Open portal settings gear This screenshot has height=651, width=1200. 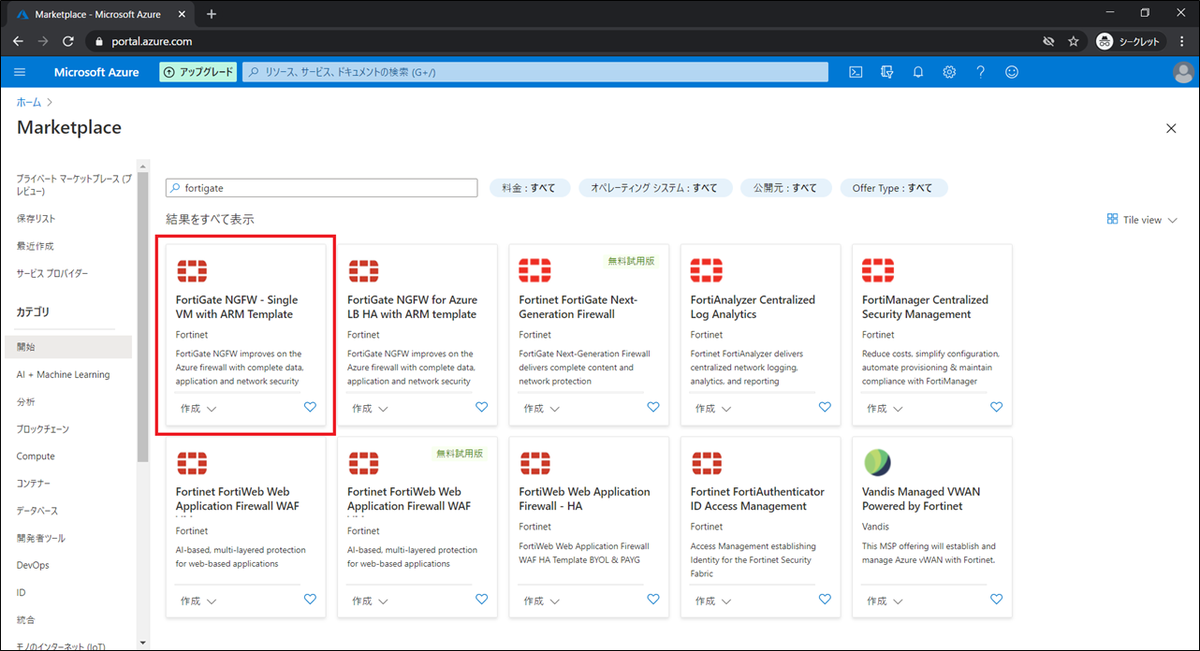tap(949, 72)
